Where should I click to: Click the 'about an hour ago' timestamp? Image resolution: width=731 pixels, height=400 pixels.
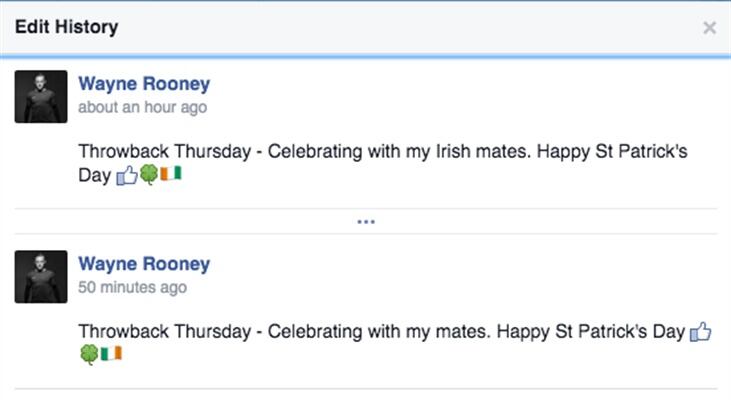point(143,107)
